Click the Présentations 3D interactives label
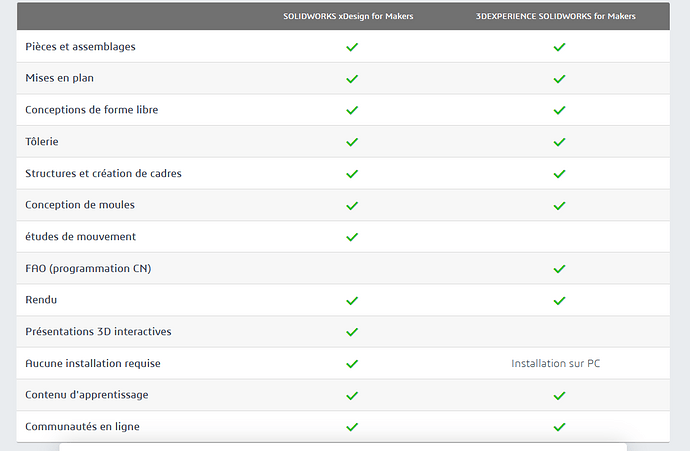The image size is (690, 451). coord(98,331)
